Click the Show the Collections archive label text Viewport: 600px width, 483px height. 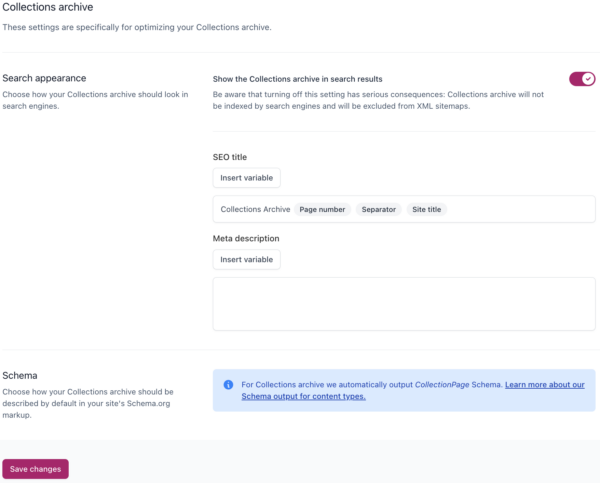298,79
